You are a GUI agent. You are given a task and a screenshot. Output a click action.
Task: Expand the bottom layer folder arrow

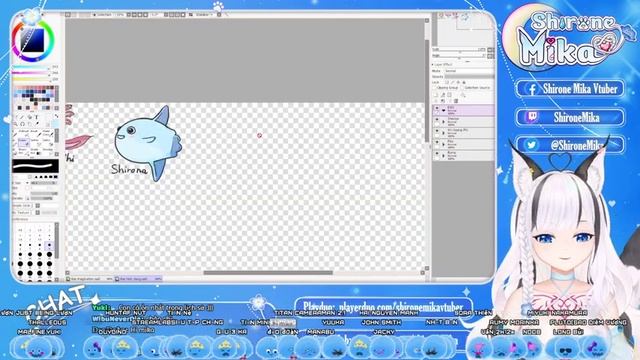pyautogui.click(x=443, y=156)
